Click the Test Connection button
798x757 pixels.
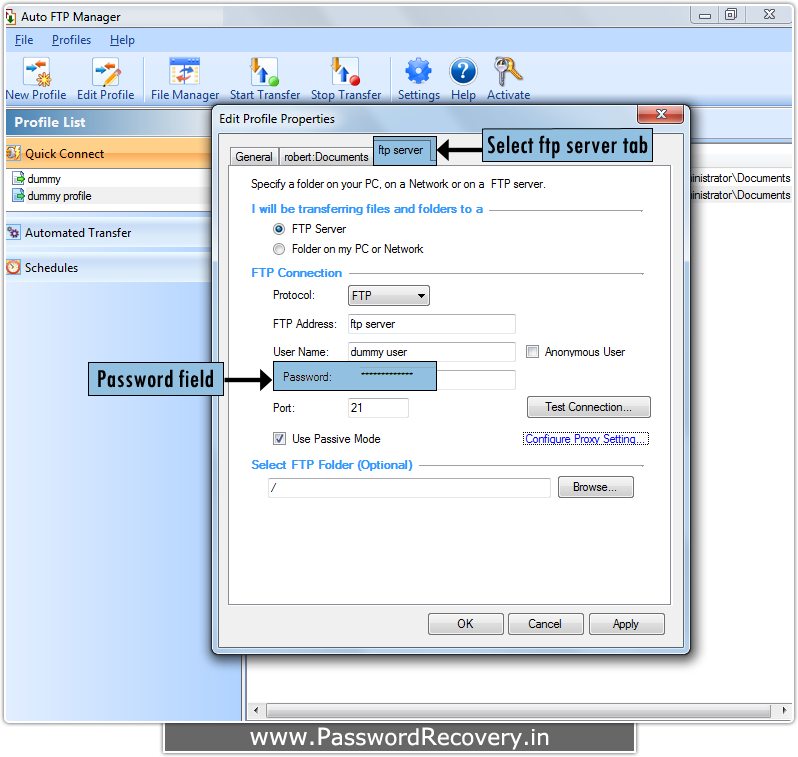tap(589, 407)
